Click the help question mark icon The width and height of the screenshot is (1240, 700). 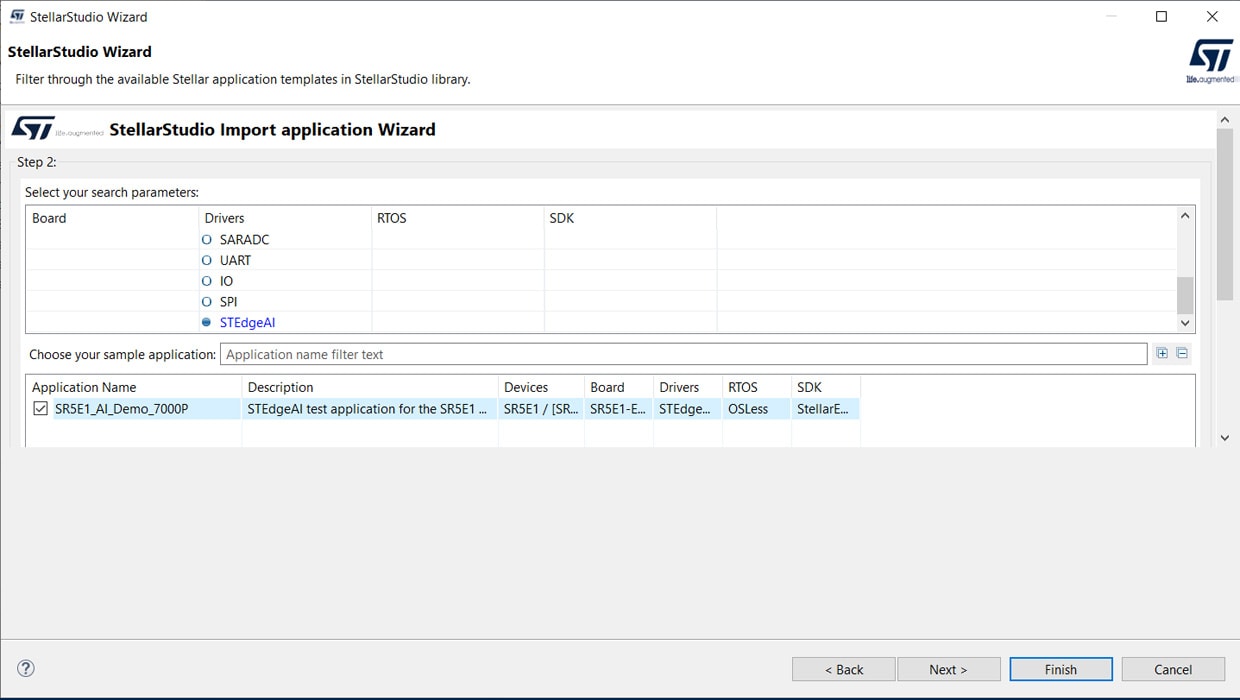coord(26,668)
